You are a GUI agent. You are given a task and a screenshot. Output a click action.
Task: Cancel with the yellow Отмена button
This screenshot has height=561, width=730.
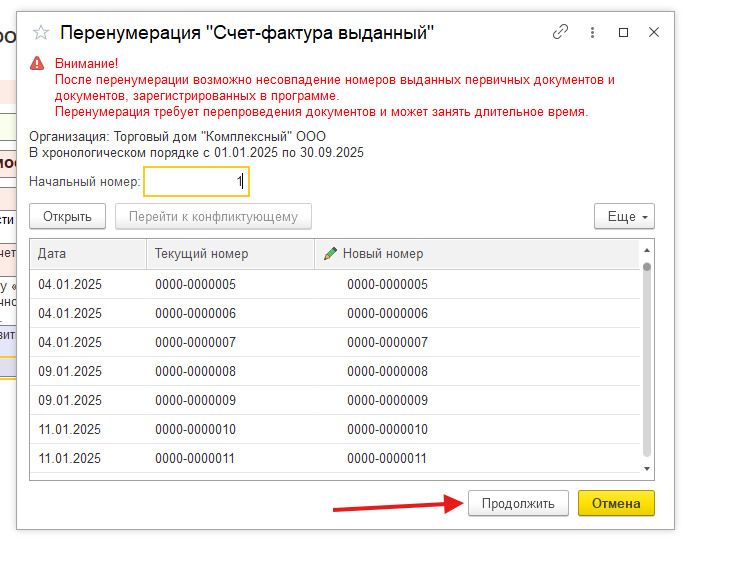pyautogui.click(x=616, y=503)
